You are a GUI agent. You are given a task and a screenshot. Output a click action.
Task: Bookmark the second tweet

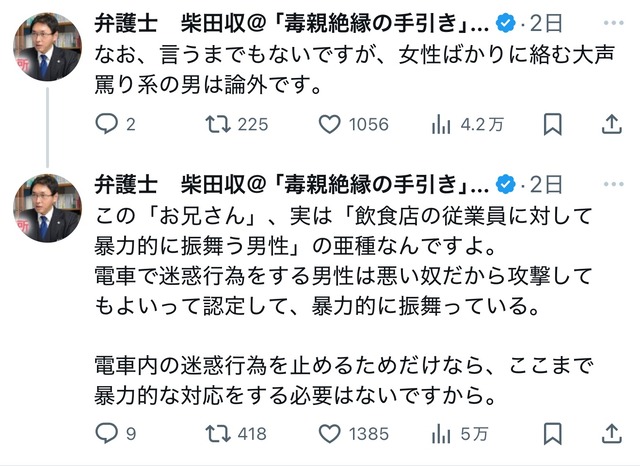coord(553,433)
